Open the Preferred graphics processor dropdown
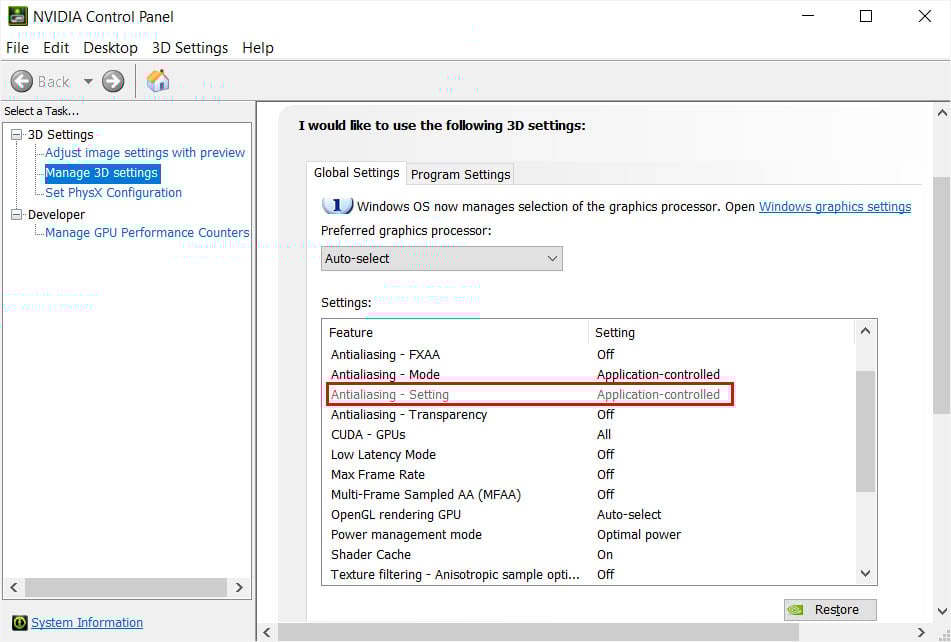Viewport: 951px width, 642px height. pos(442,258)
